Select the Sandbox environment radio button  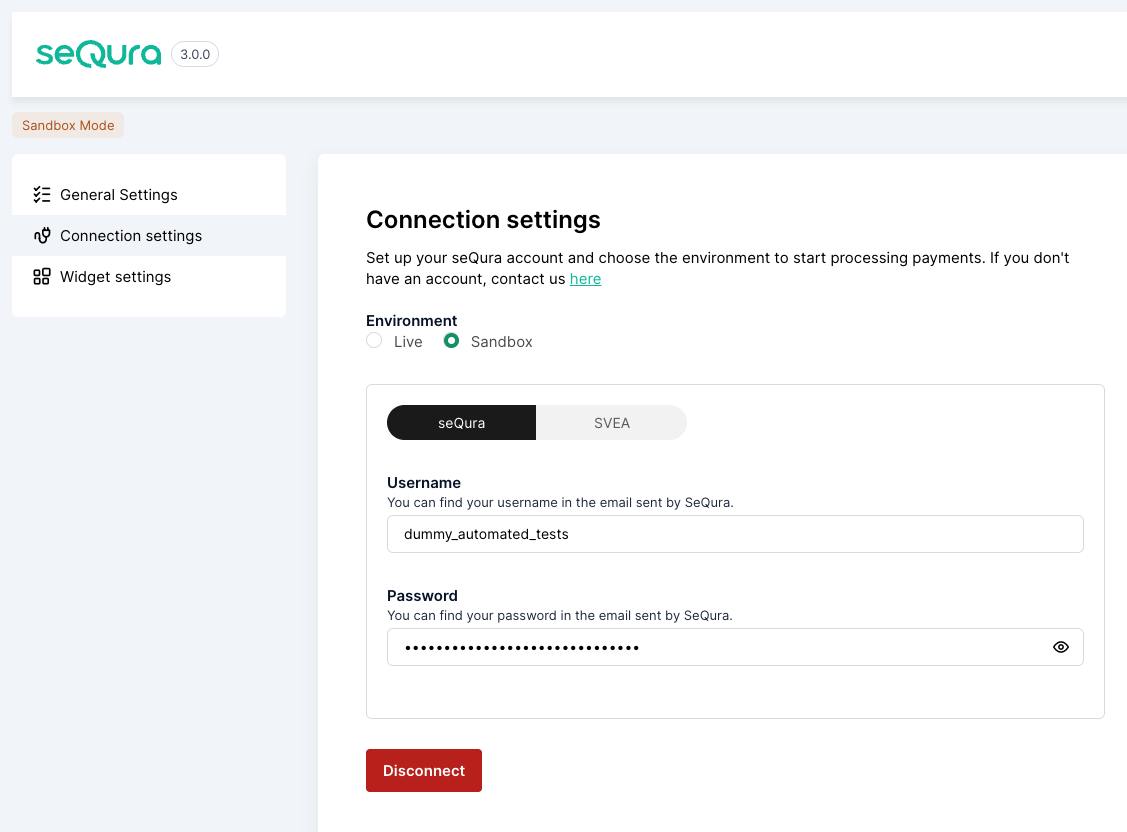pyautogui.click(x=451, y=341)
